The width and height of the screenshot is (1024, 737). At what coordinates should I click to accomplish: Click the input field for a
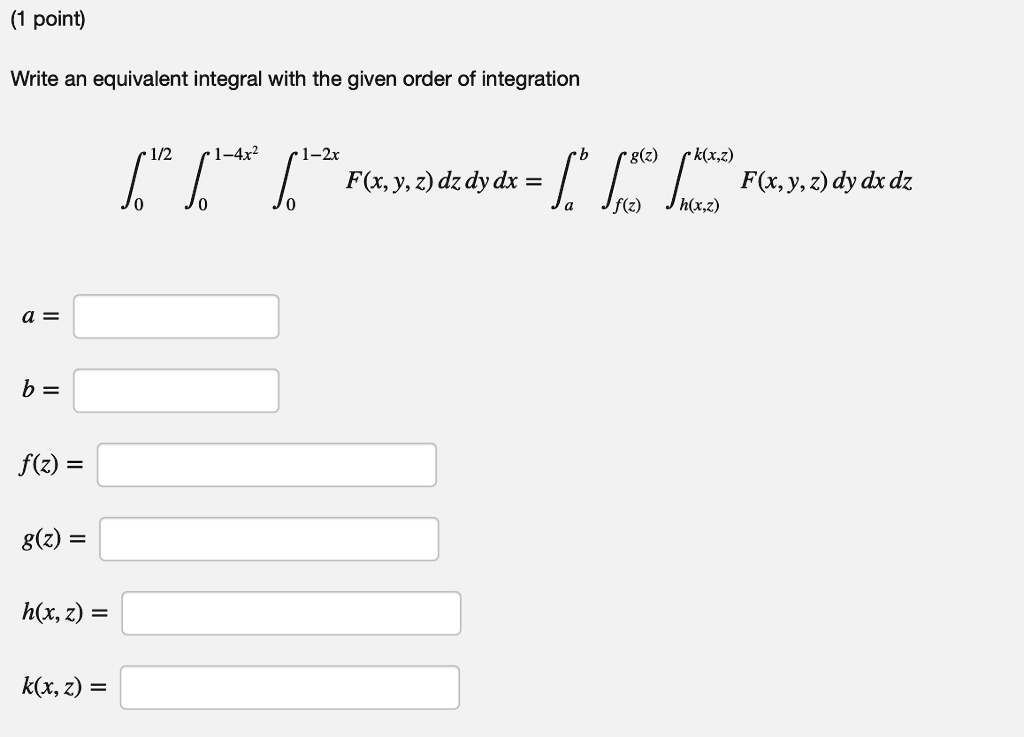(175, 316)
